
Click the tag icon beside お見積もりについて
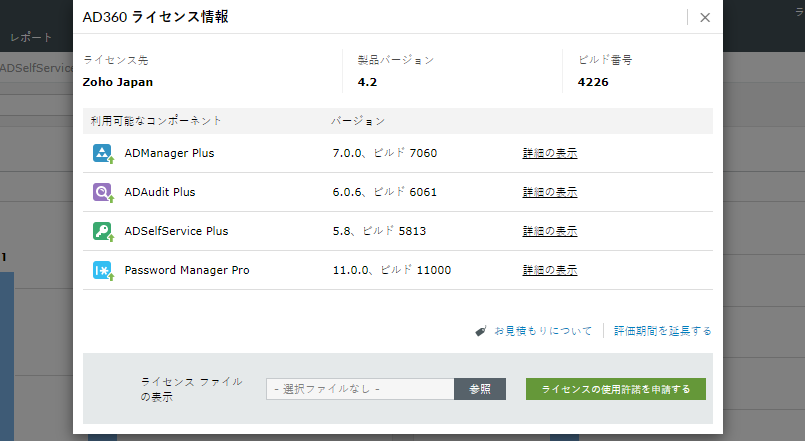pos(481,331)
